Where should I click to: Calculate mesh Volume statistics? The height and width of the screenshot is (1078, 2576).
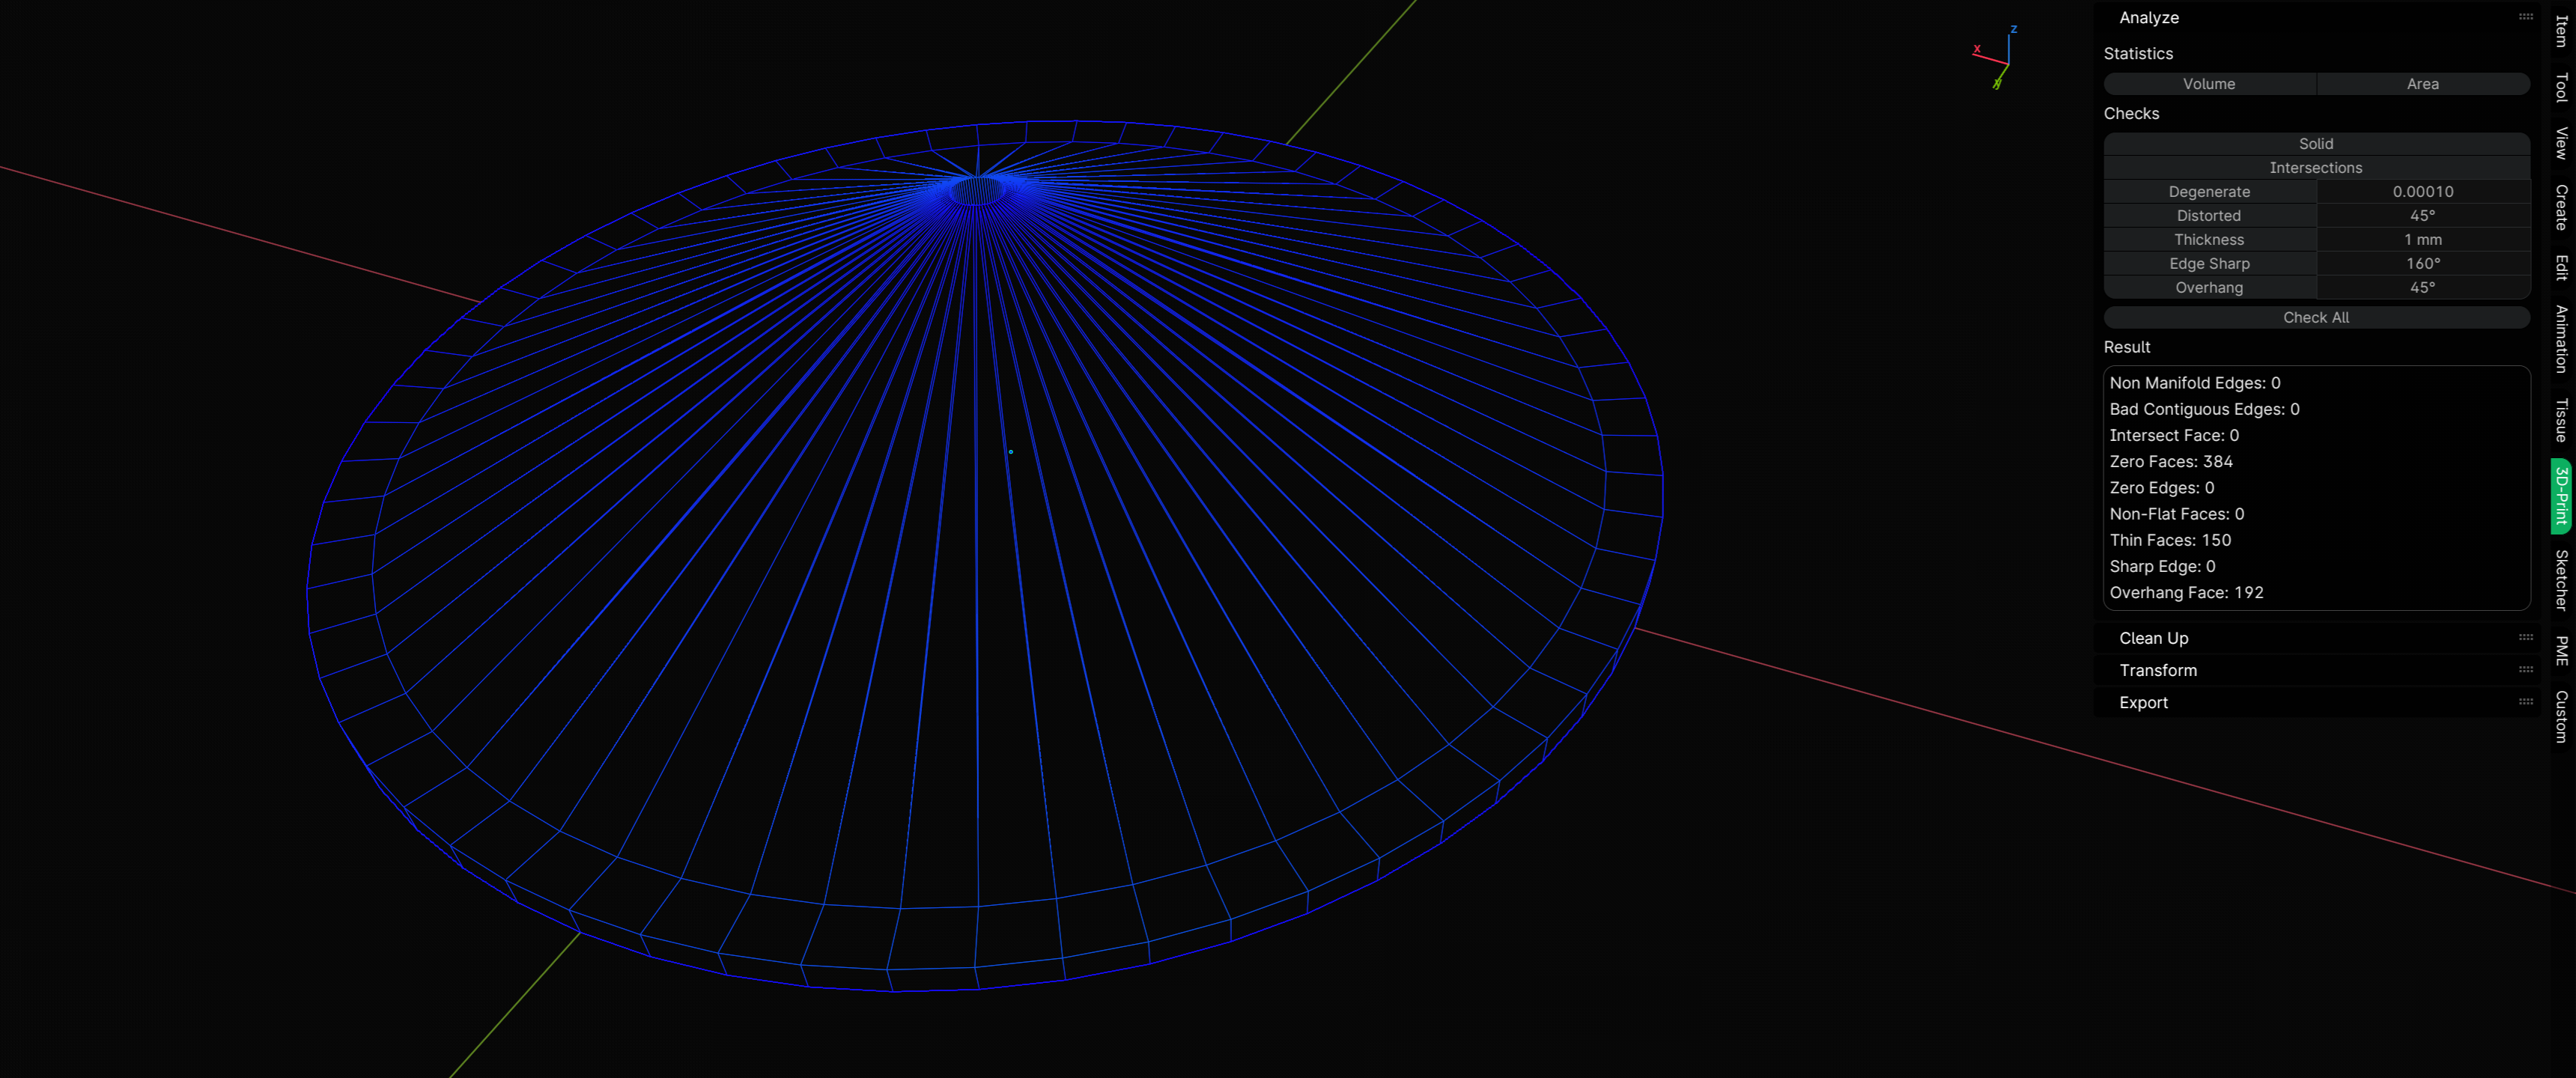pos(2209,84)
